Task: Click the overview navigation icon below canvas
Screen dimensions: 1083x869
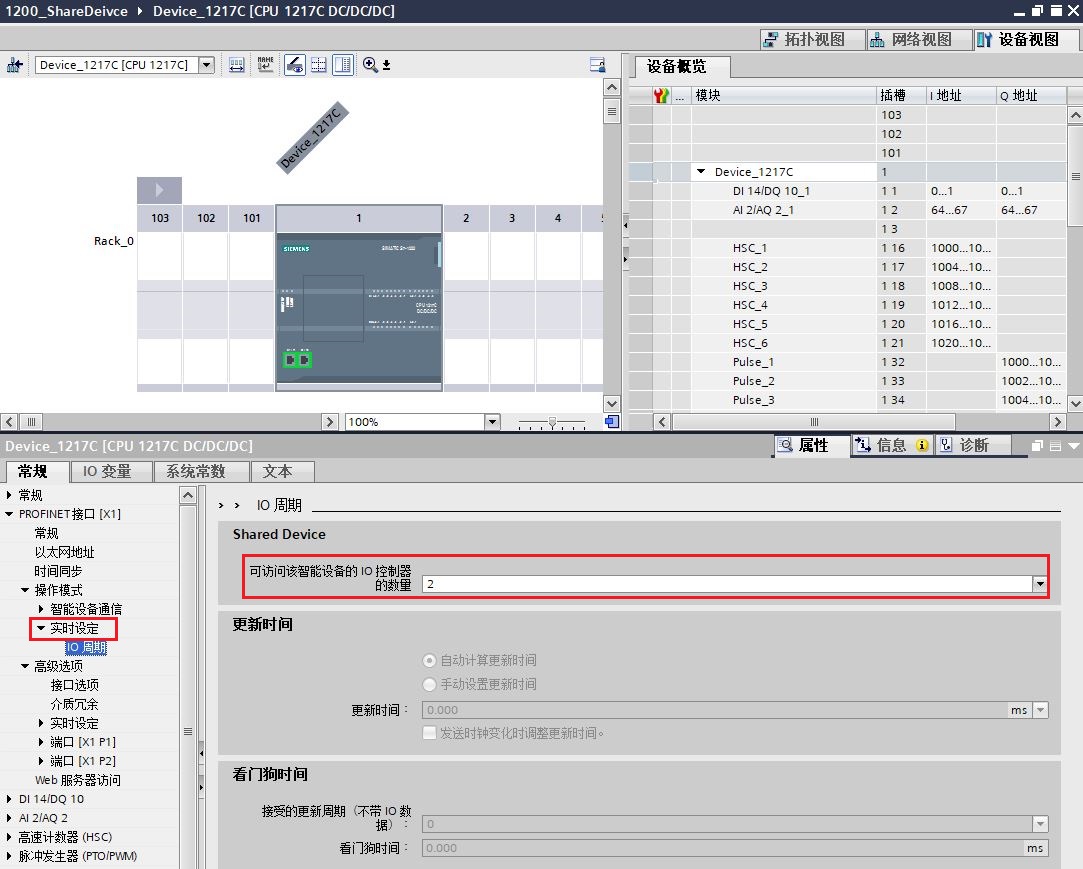Action: [x=611, y=421]
